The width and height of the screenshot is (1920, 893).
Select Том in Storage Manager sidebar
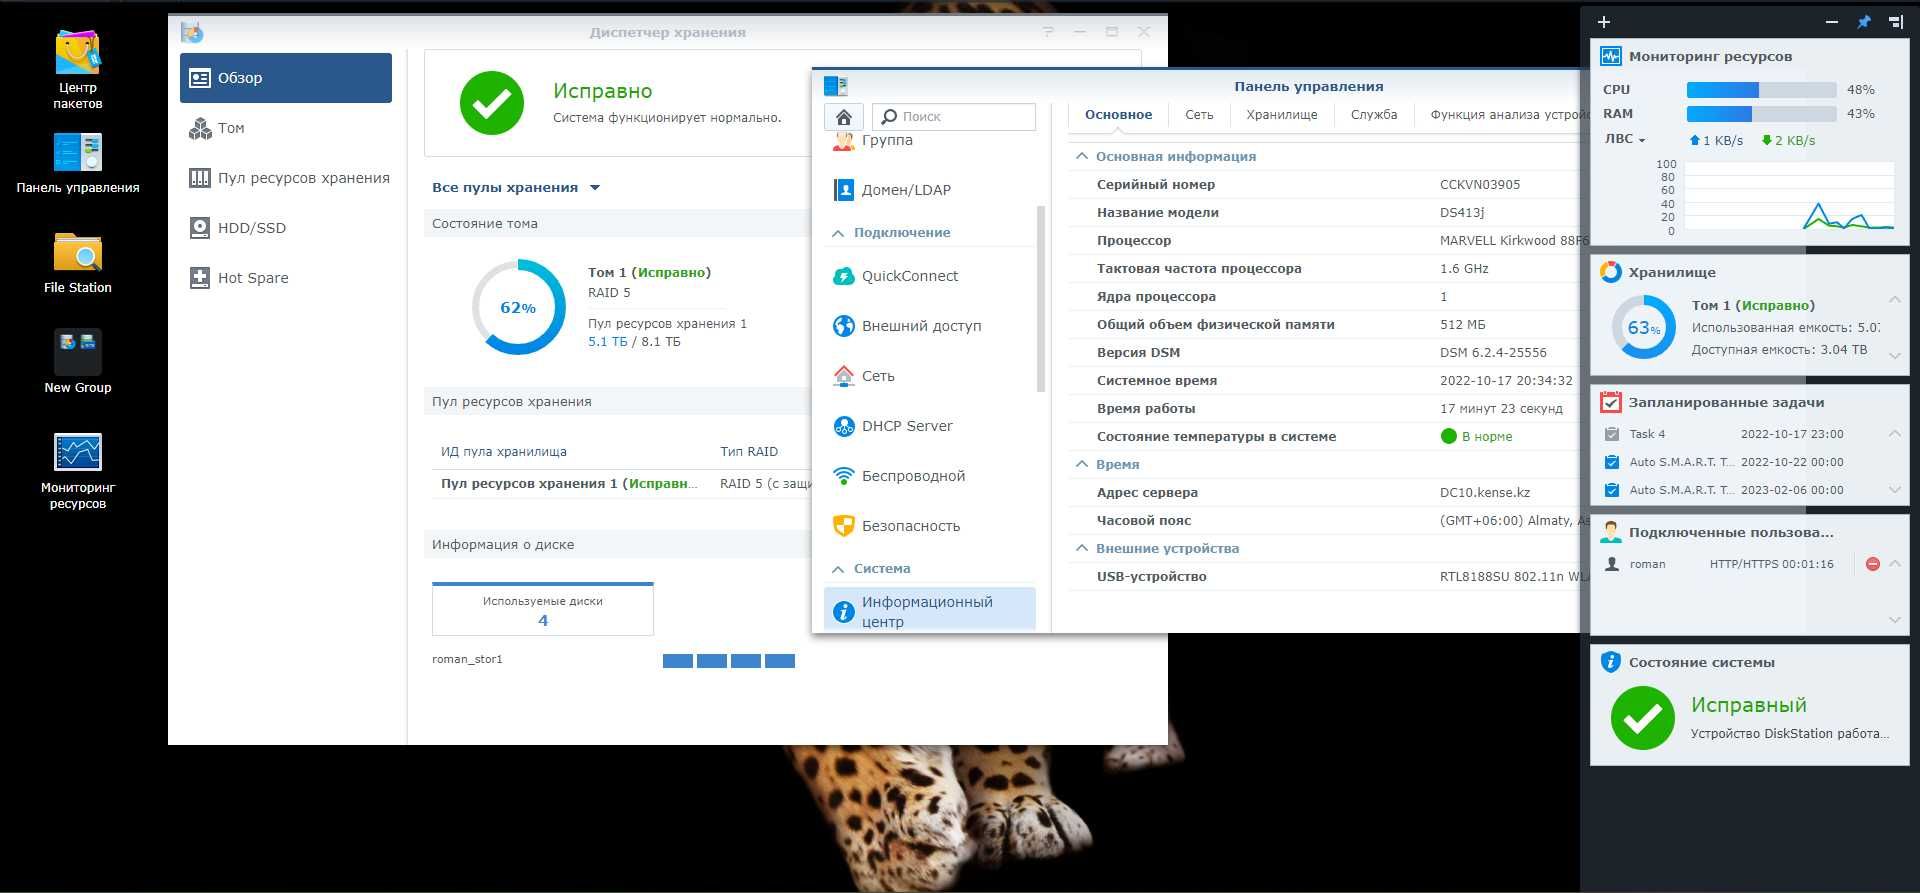coord(286,128)
